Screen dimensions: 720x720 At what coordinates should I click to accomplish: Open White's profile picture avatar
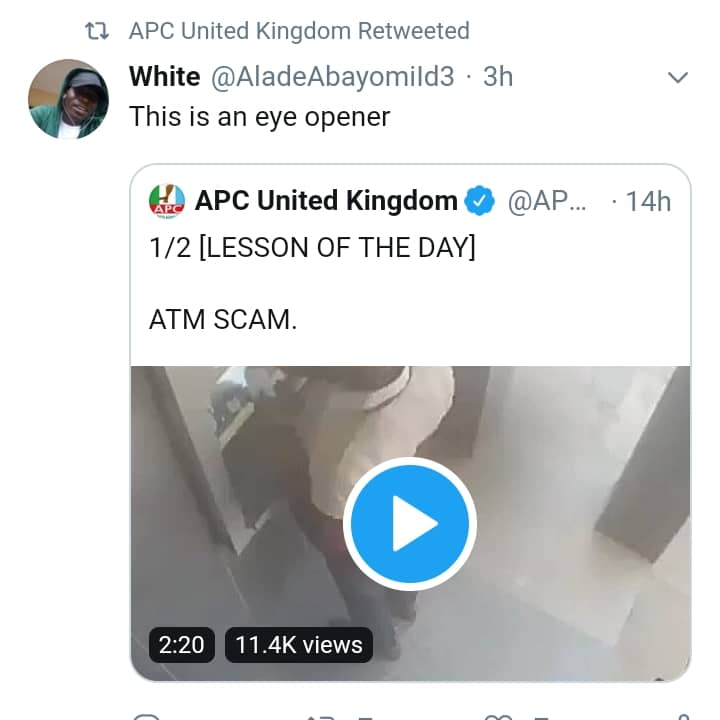pos(68,98)
